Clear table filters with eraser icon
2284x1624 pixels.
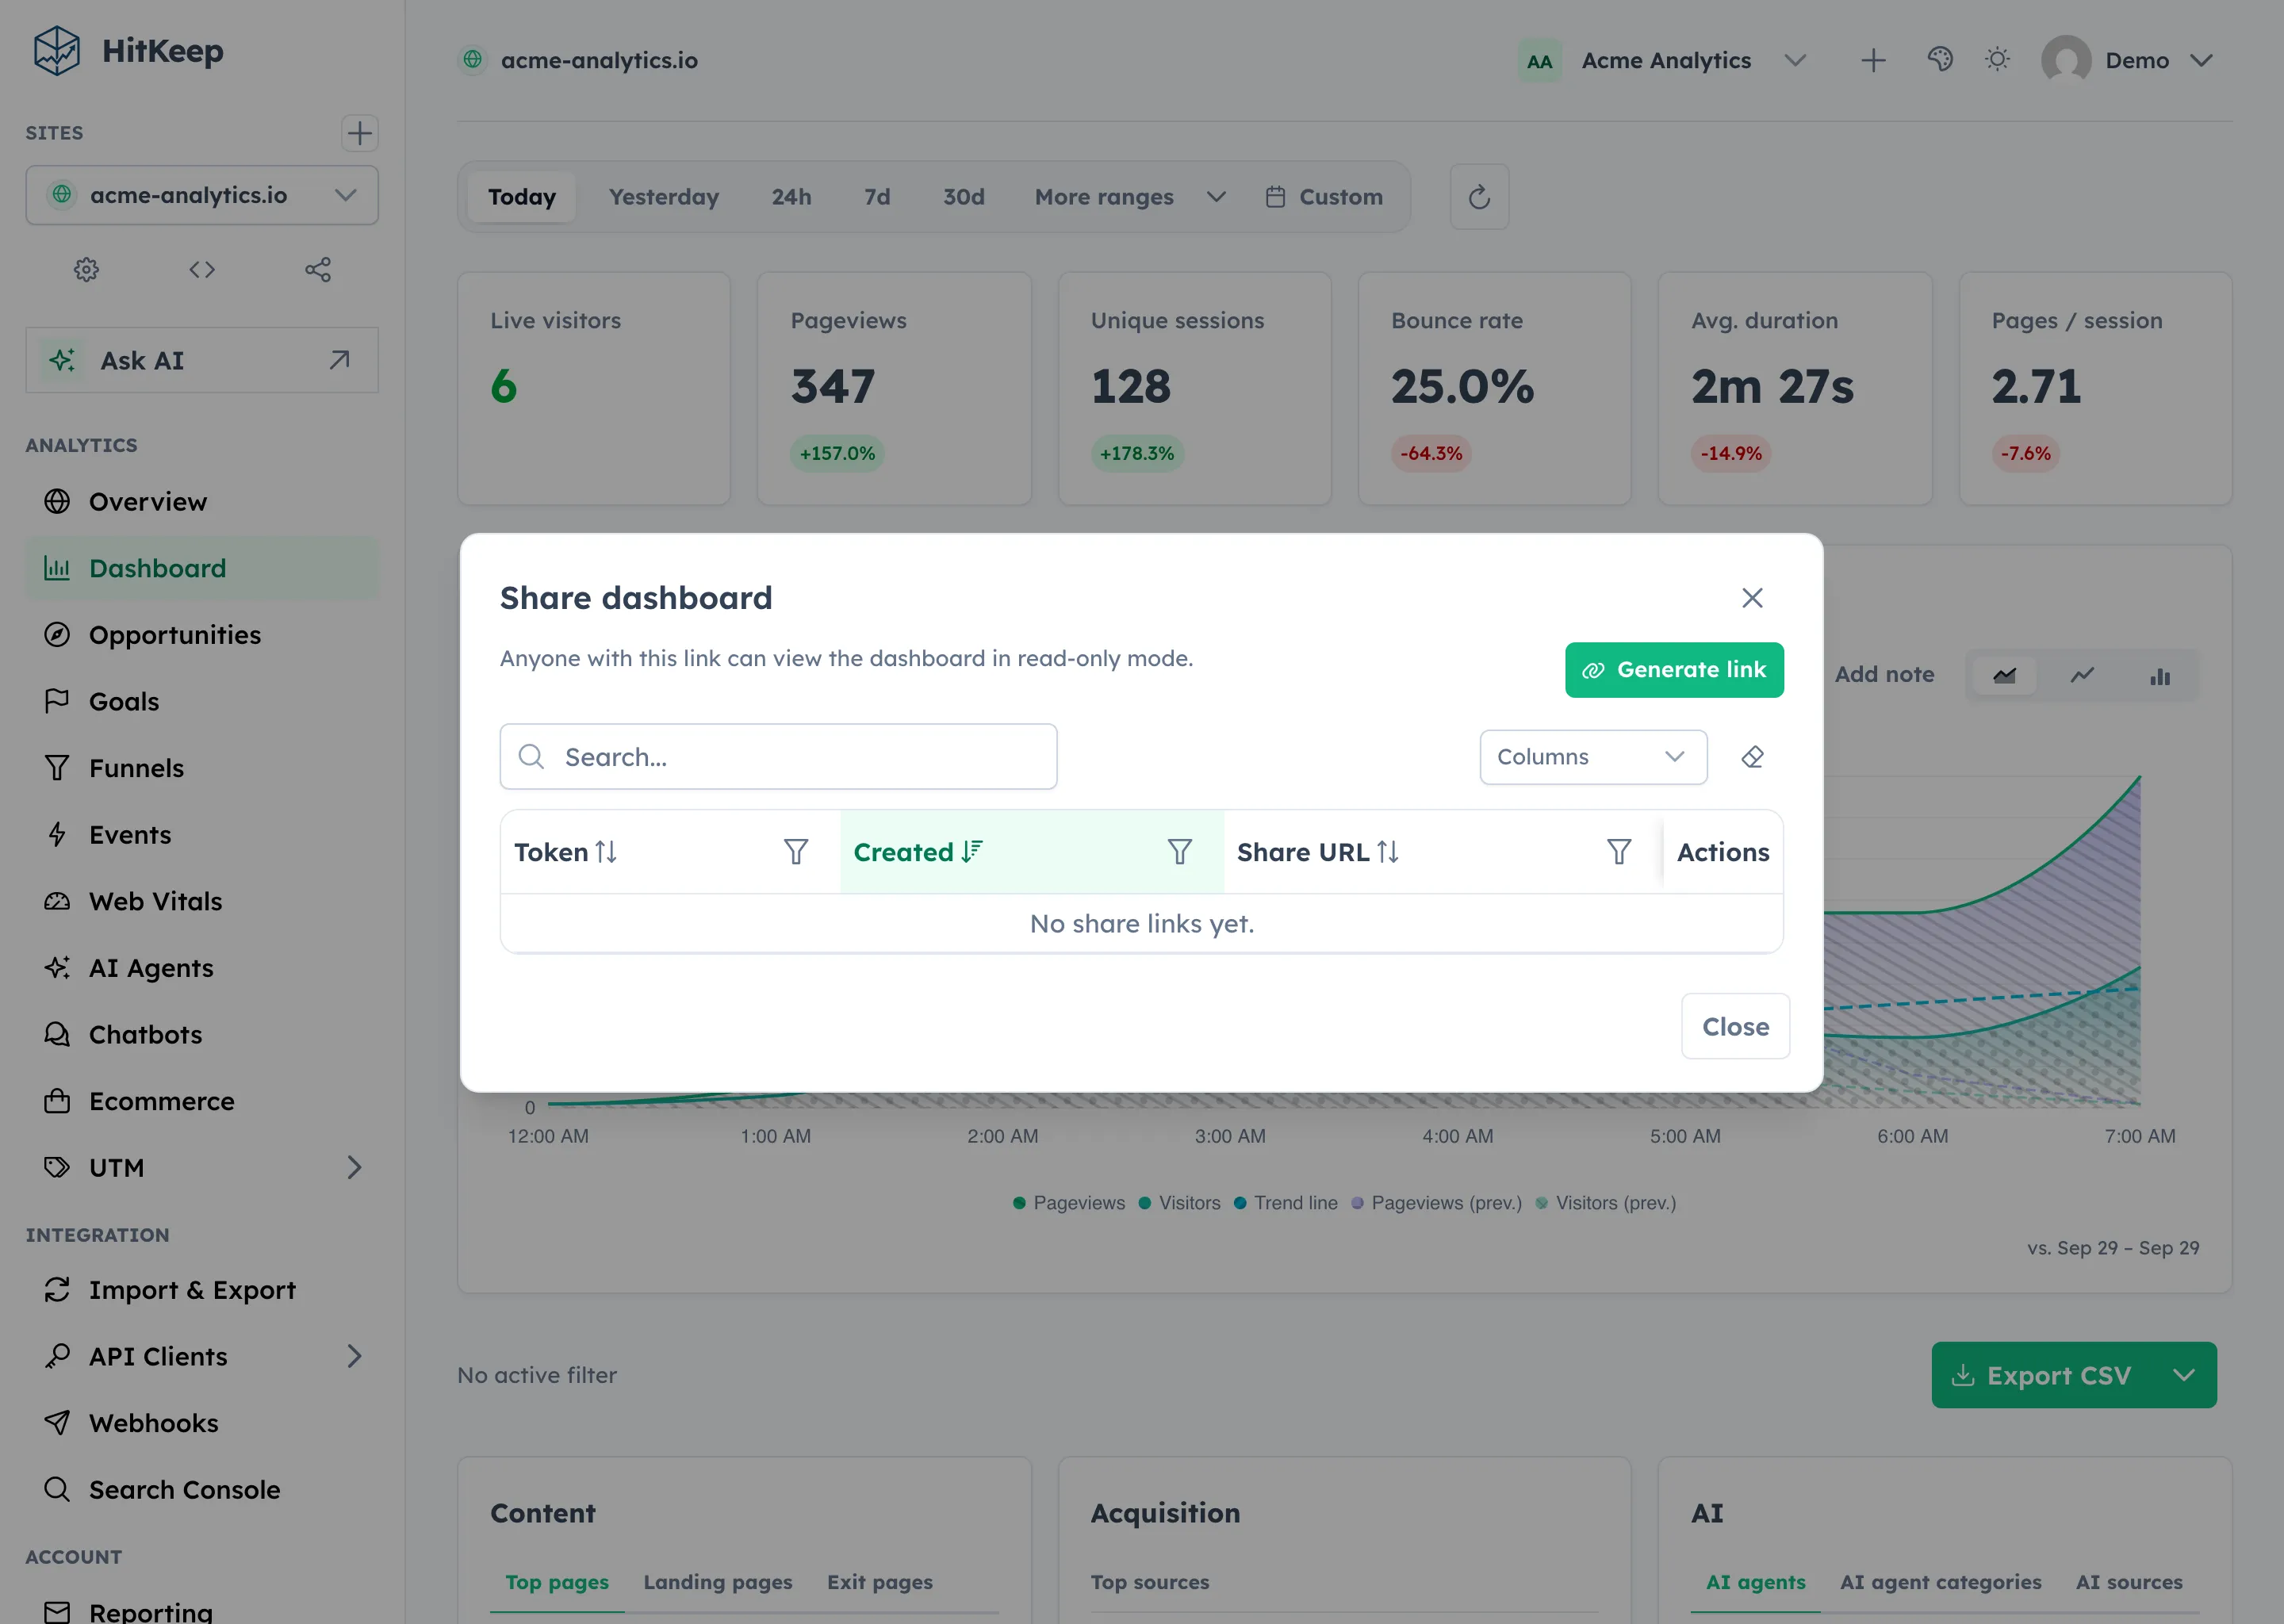pos(1752,757)
